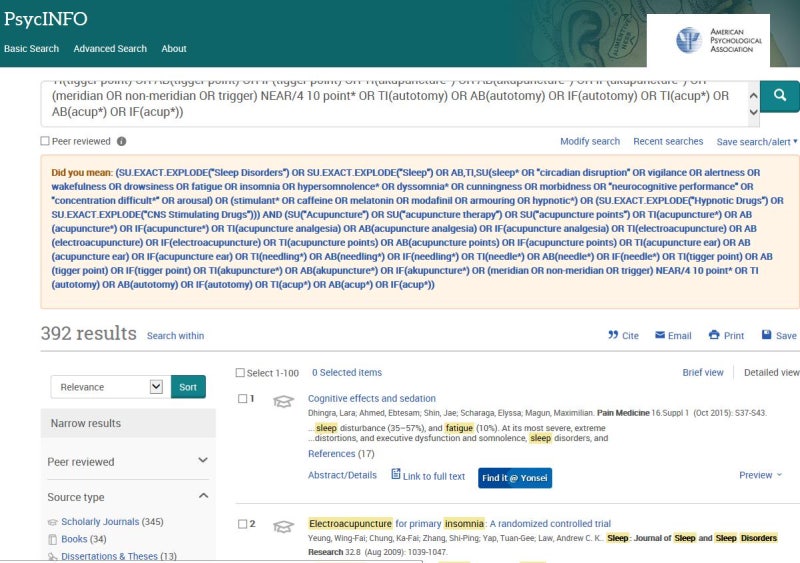Expand the Peer reviewed filter section
Viewport: 800px width, 563px height.
[x=128, y=461]
